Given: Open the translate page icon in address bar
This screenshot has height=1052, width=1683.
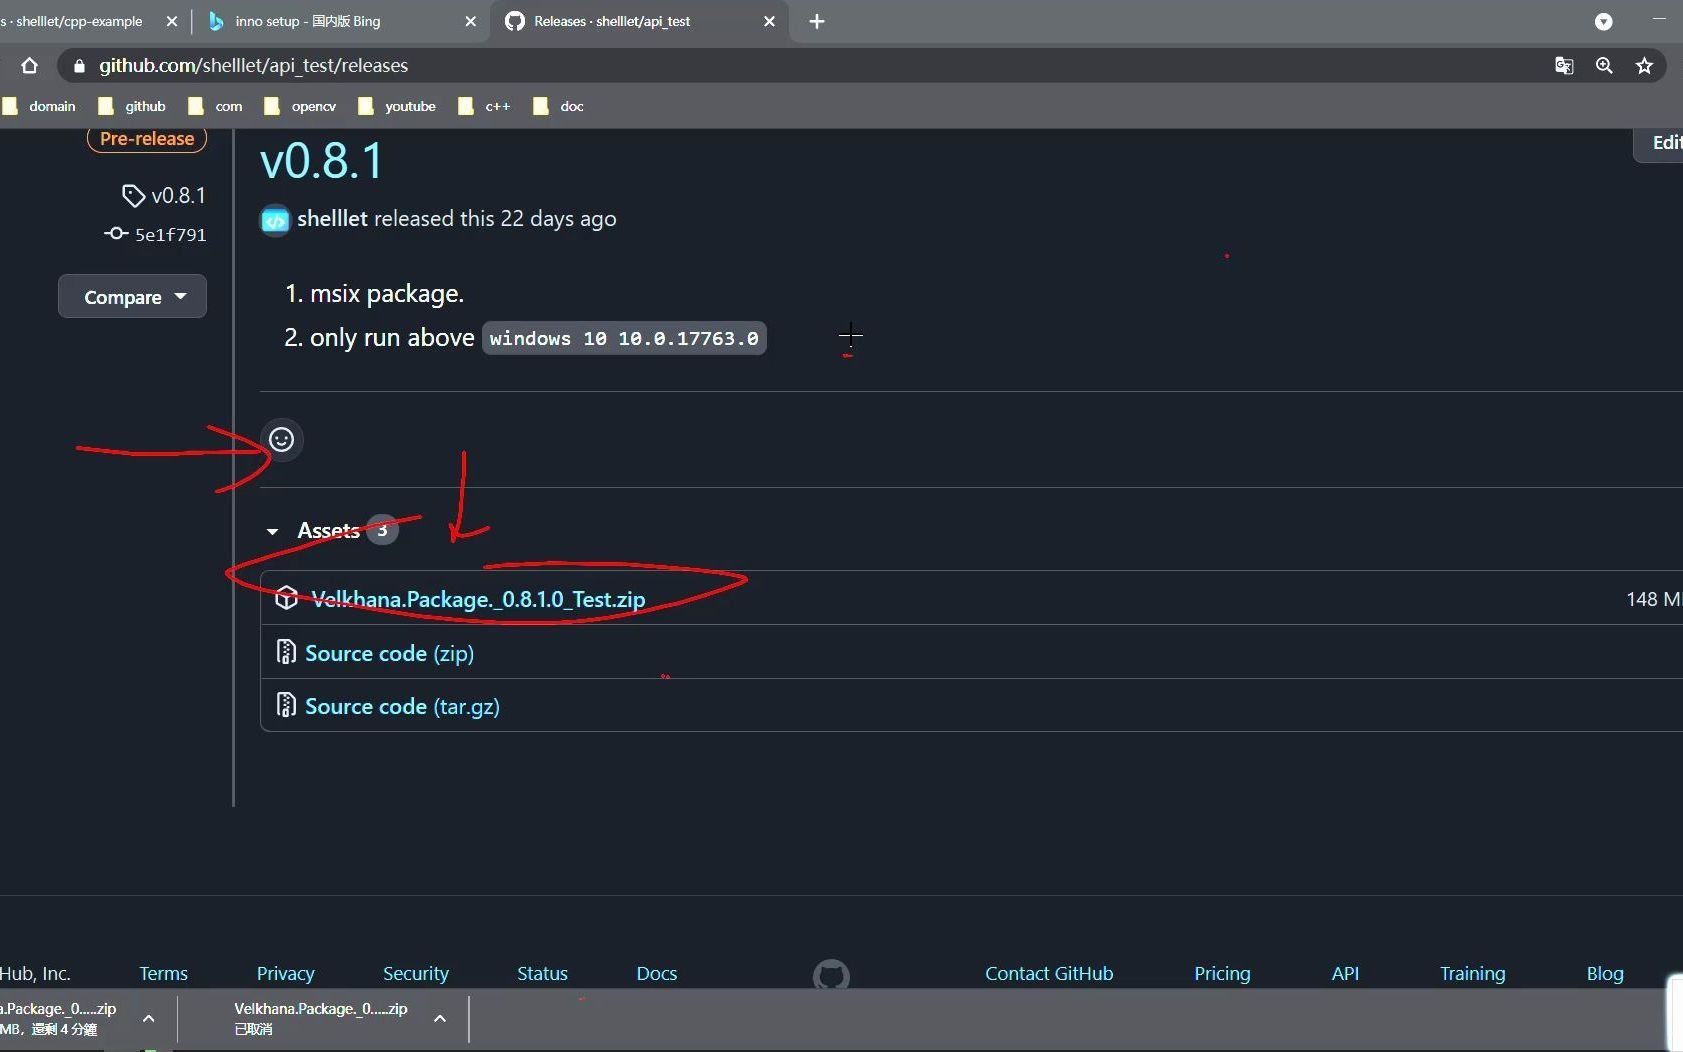Looking at the screenshot, I should coord(1564,65).
